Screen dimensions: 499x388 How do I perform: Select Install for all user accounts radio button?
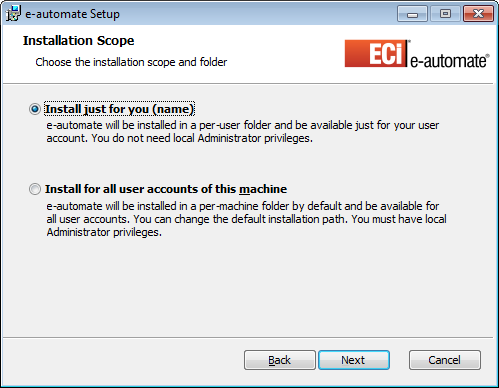(x=35, y=189)
